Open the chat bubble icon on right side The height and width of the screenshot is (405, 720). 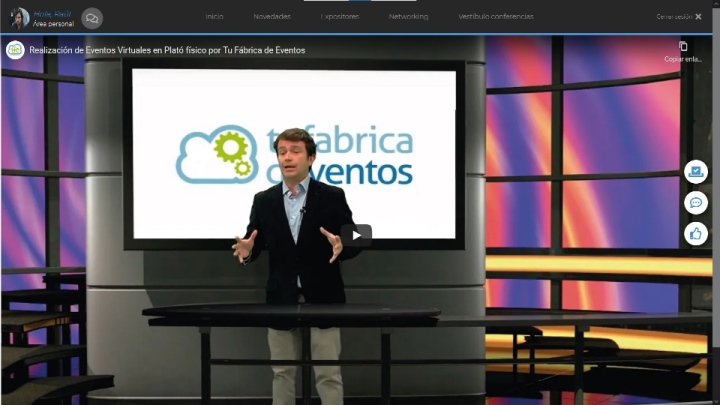[x=696, y=202]
